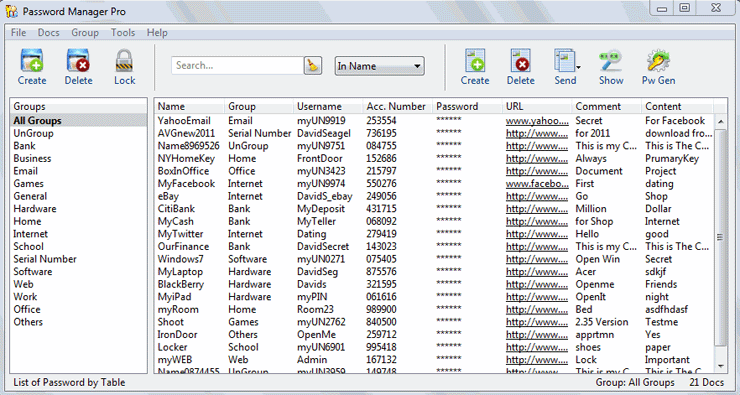Select the Serial Number group
This screenshot has height=395, width=740.
[x=45, y=259]
